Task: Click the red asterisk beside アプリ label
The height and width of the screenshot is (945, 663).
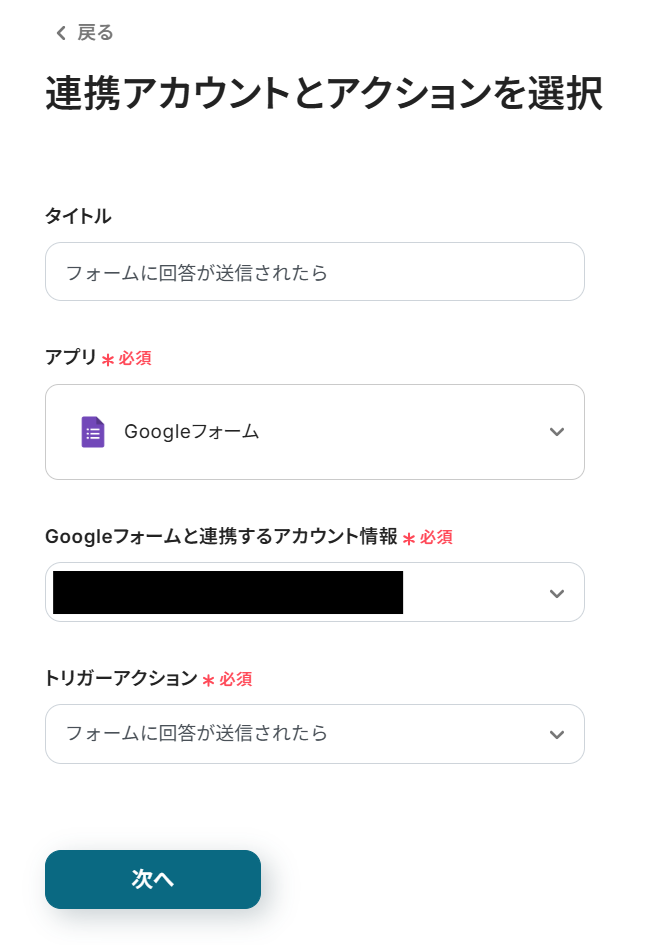Action: click(x=108, y=359)
